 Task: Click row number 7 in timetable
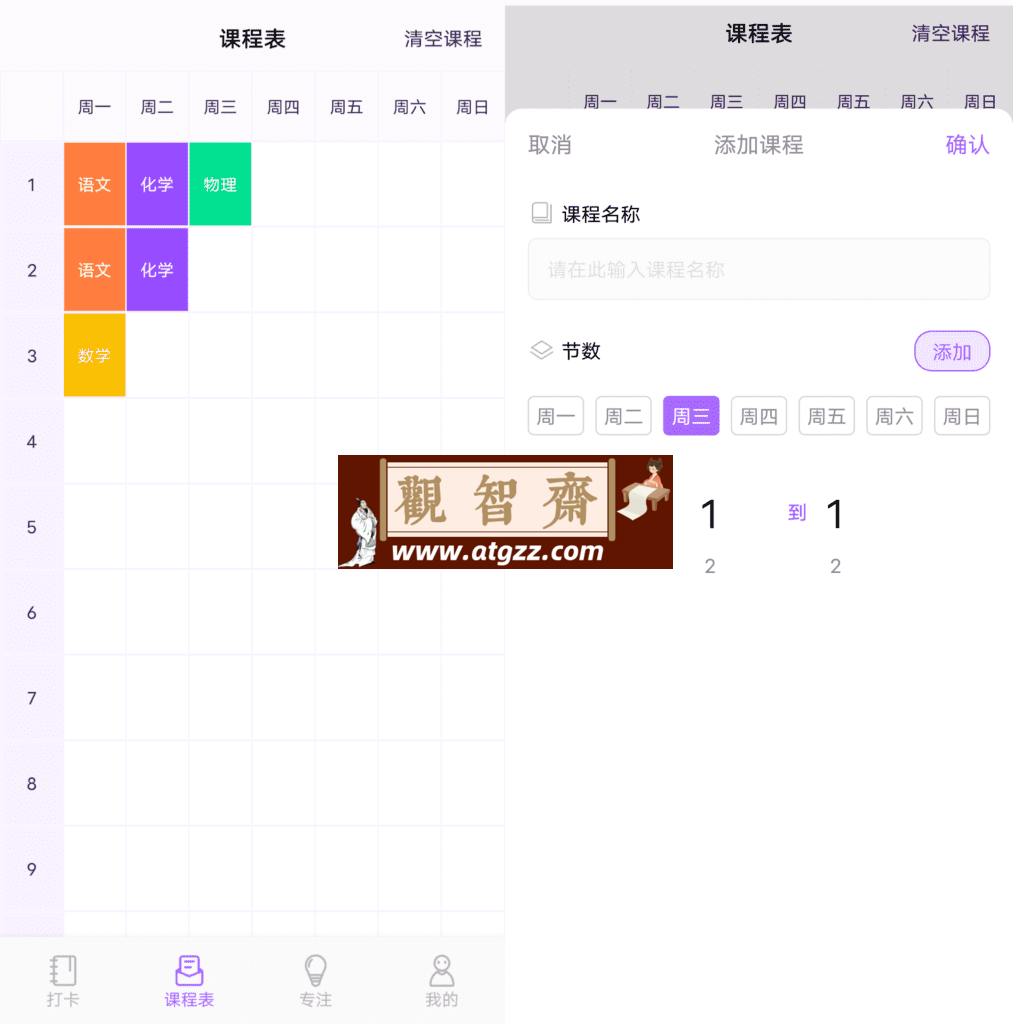pyautogui.click(x=31, y=699)
